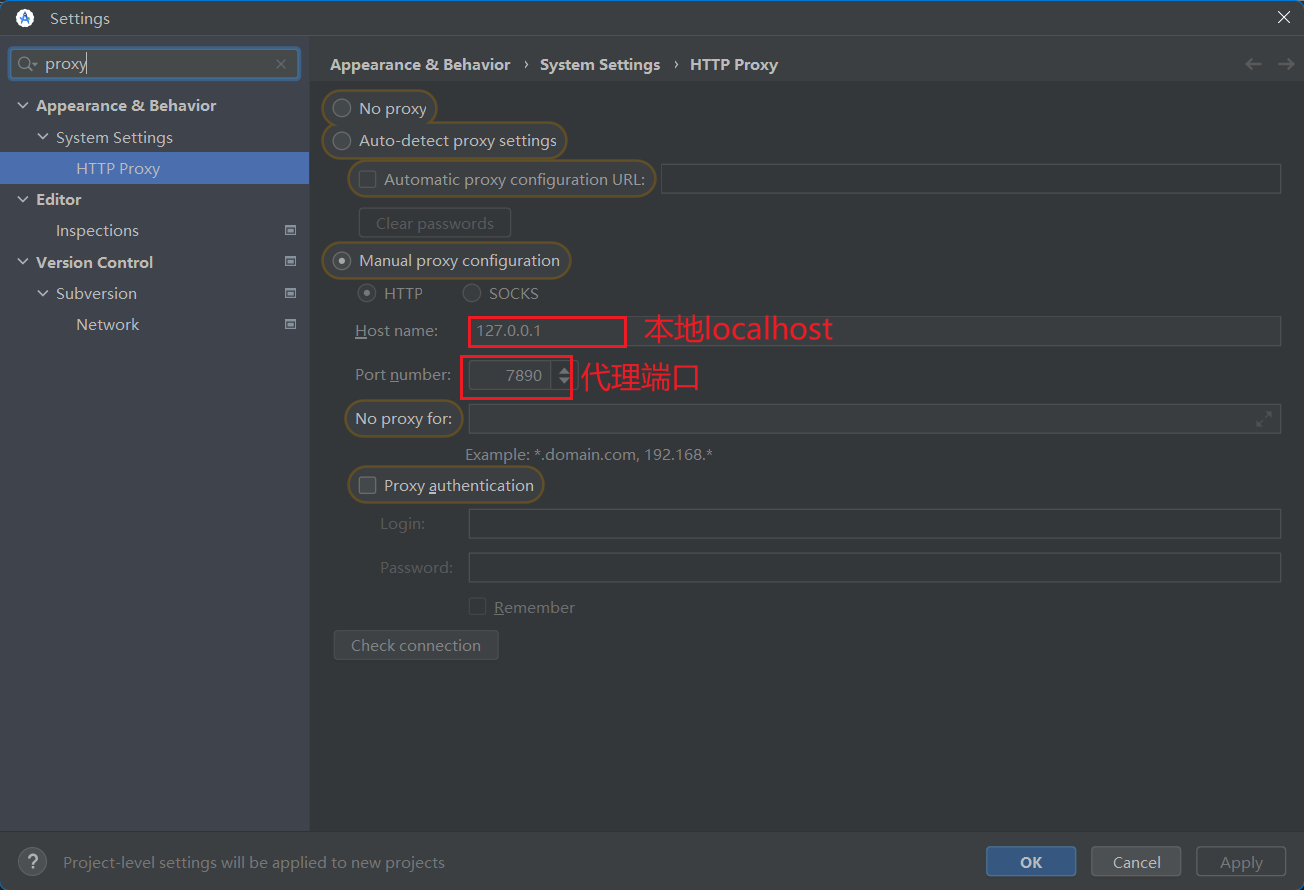Click project-level icon beside Network
1304x890 pixels.
[x=290, y=324]
